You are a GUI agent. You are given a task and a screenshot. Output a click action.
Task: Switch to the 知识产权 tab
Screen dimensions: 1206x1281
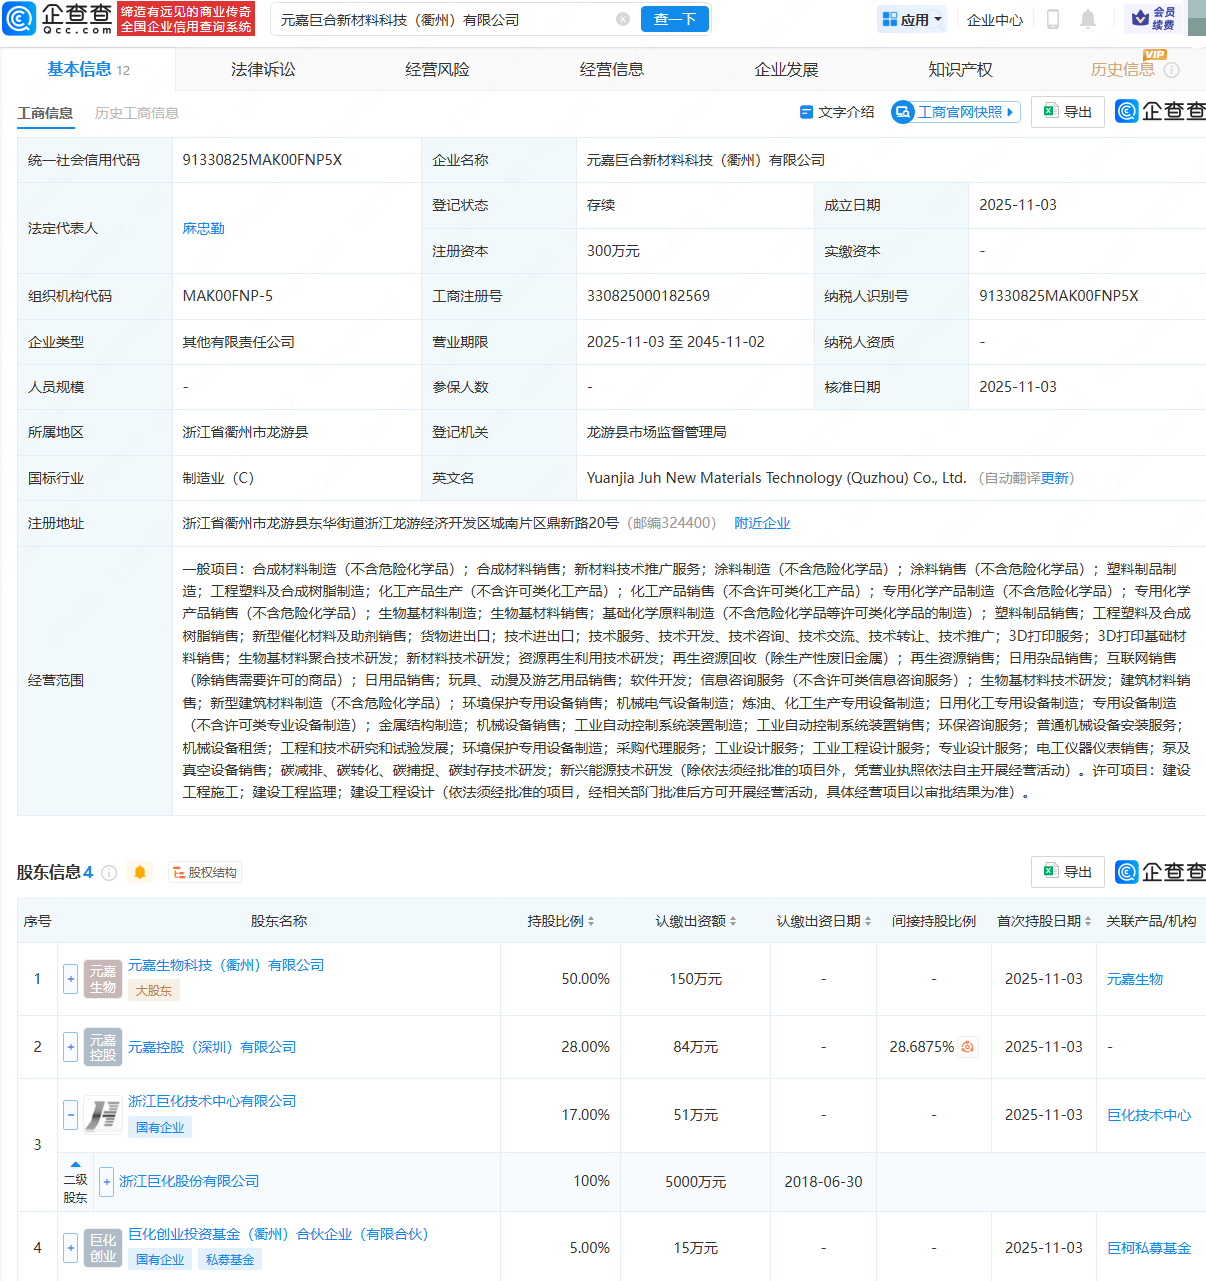(x=960, y=69)
